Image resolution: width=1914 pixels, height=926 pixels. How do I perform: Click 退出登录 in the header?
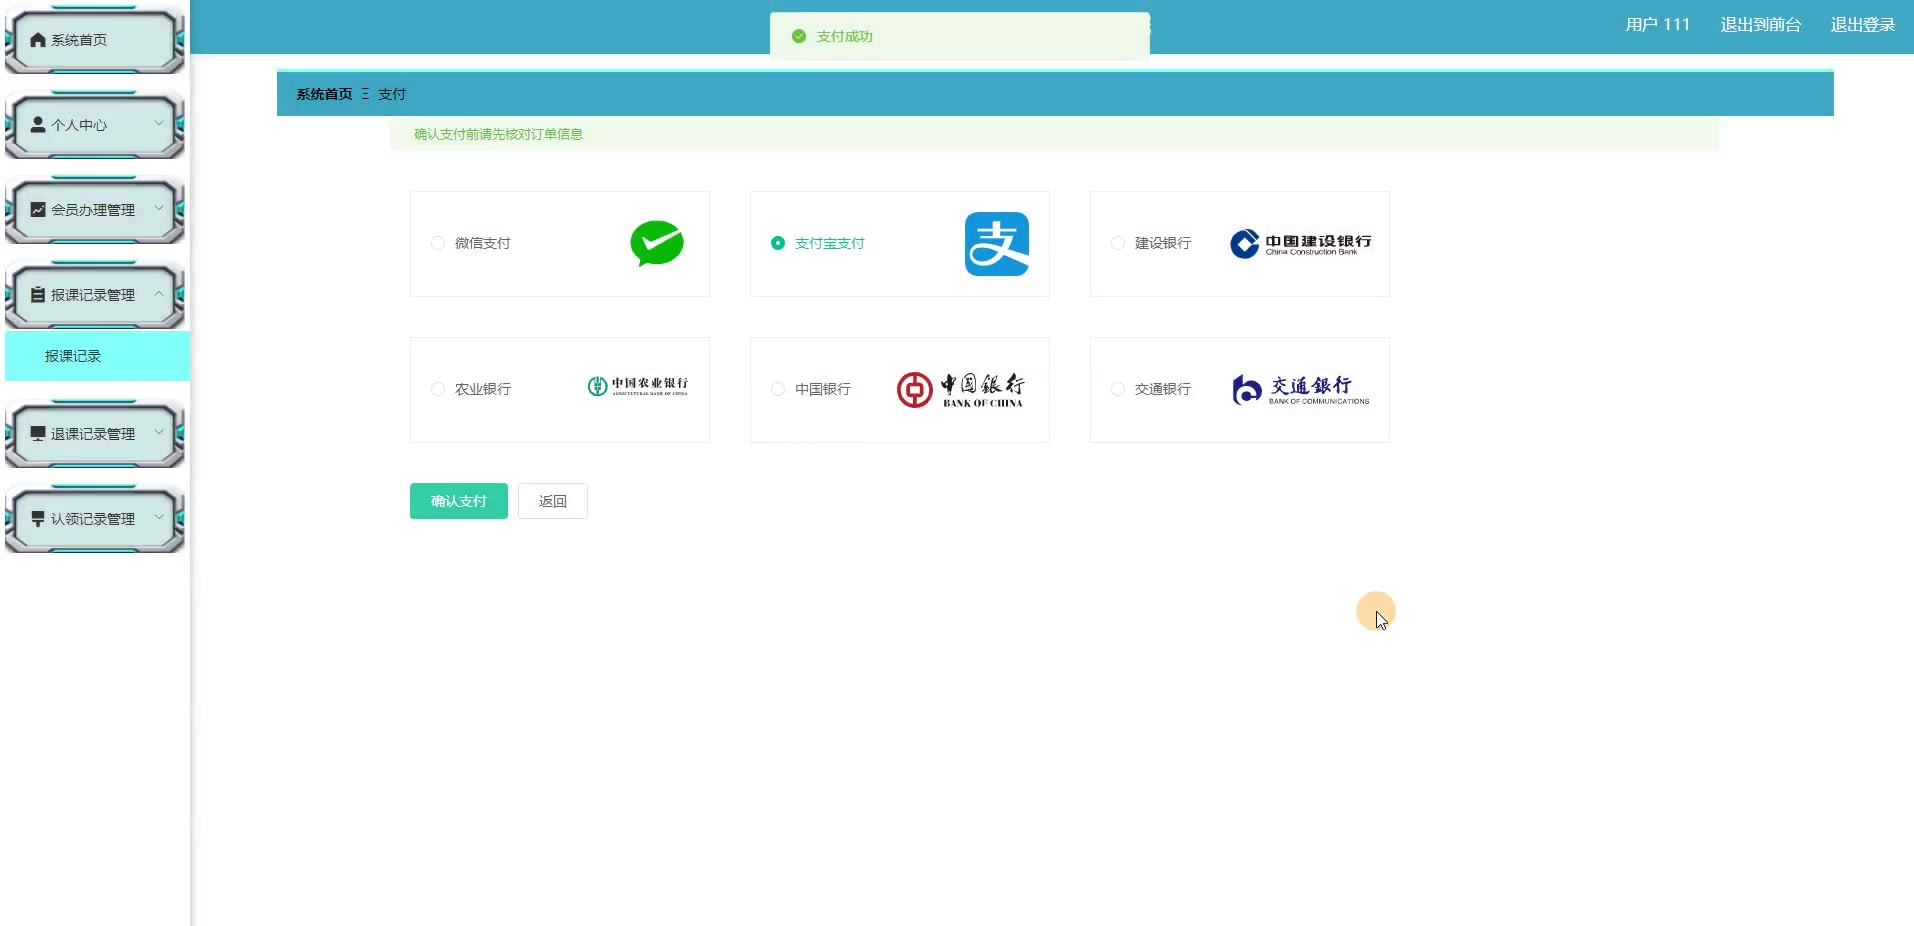[1863, 25]
